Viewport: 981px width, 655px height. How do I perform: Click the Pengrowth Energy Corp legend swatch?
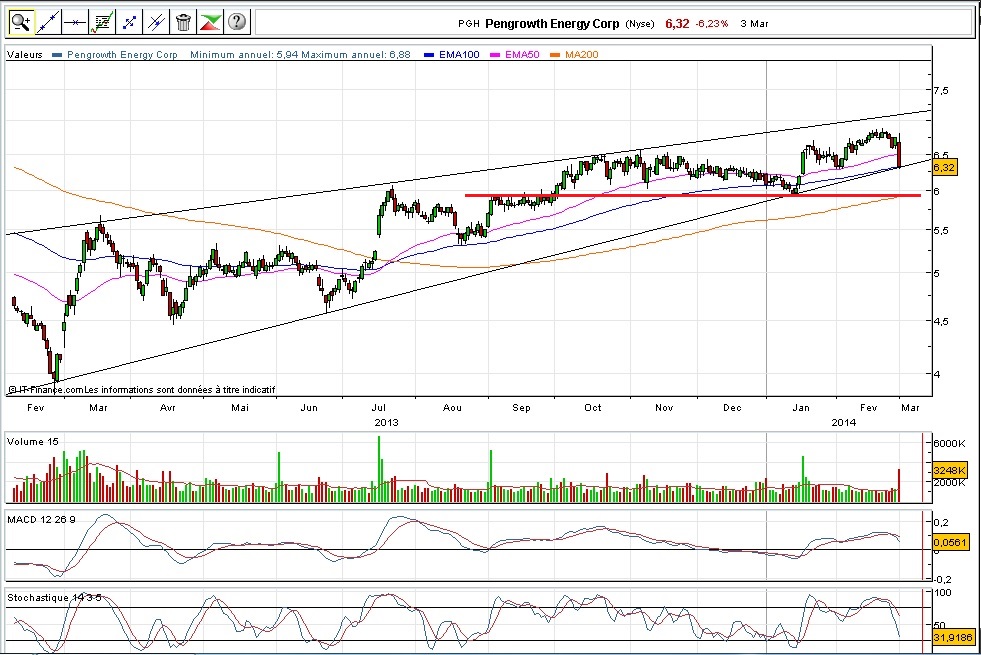click(57, 55)
